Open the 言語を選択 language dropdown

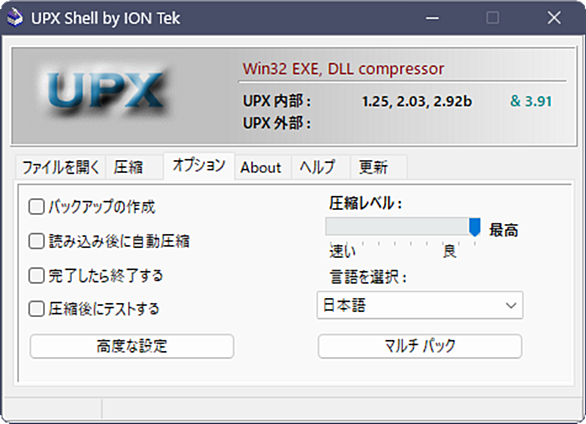point(420,305)
